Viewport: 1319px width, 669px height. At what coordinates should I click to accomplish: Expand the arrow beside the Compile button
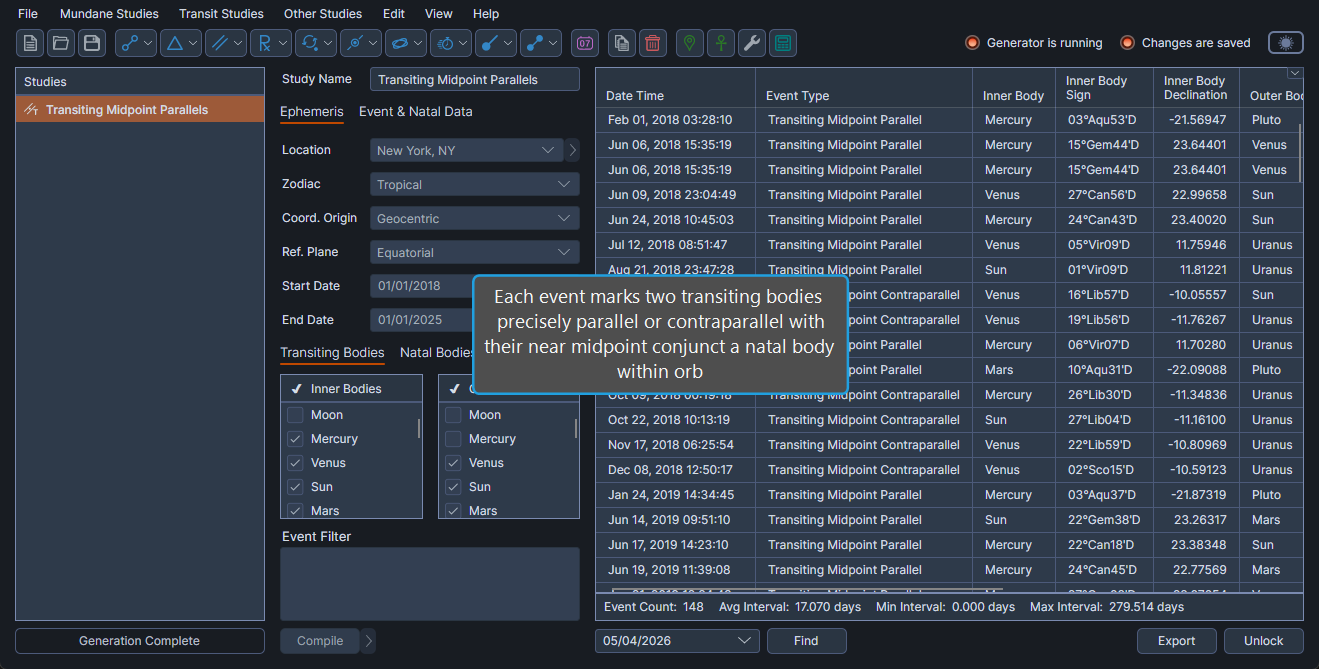369,641
